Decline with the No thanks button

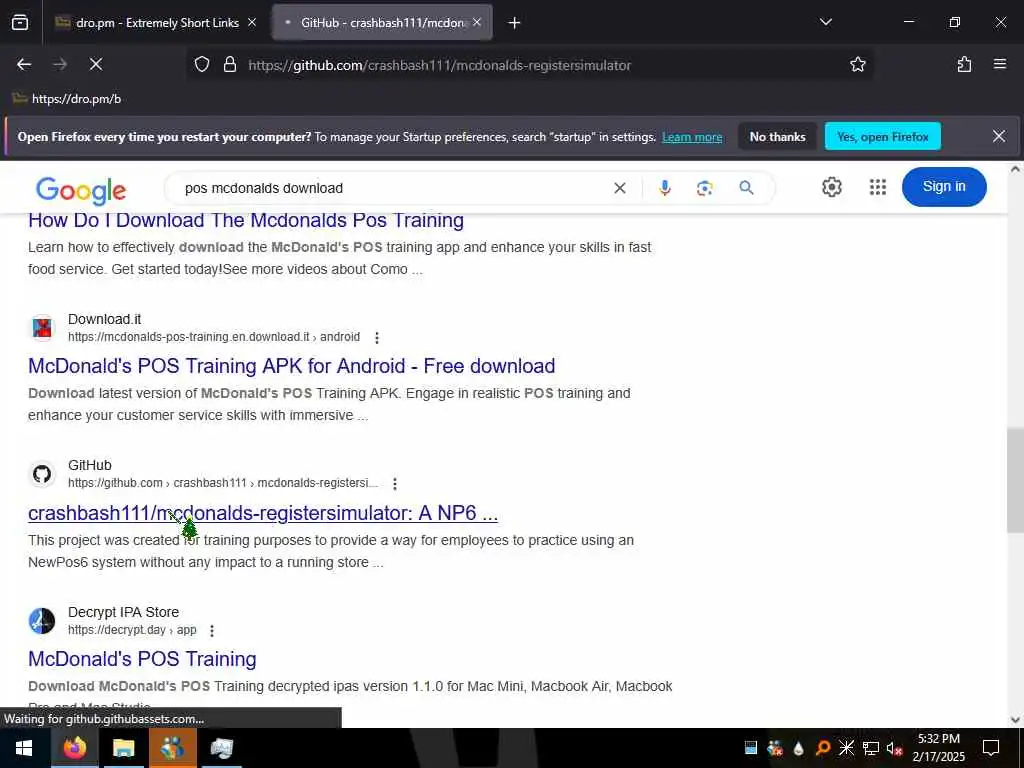pos(777,136)
